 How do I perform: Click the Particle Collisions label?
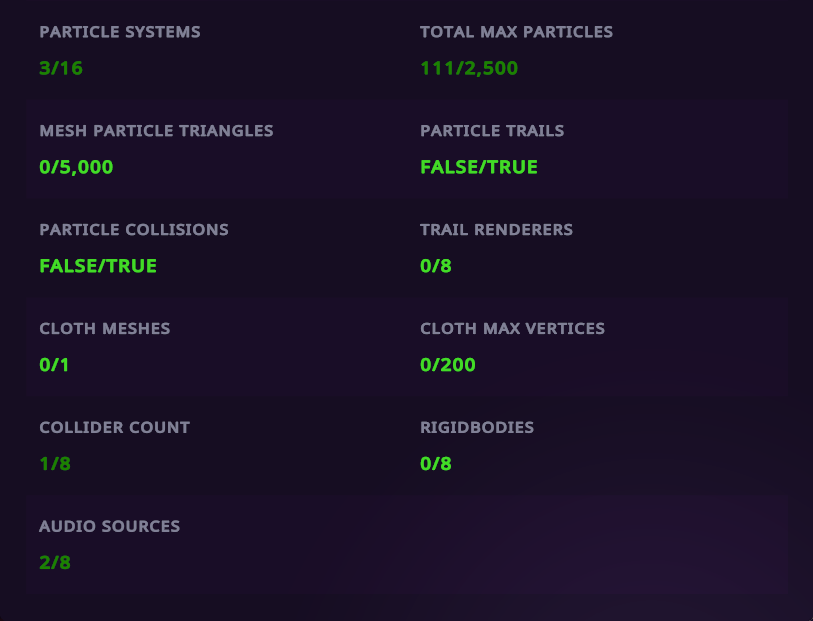pyautogui.click(x=134, y=230)
